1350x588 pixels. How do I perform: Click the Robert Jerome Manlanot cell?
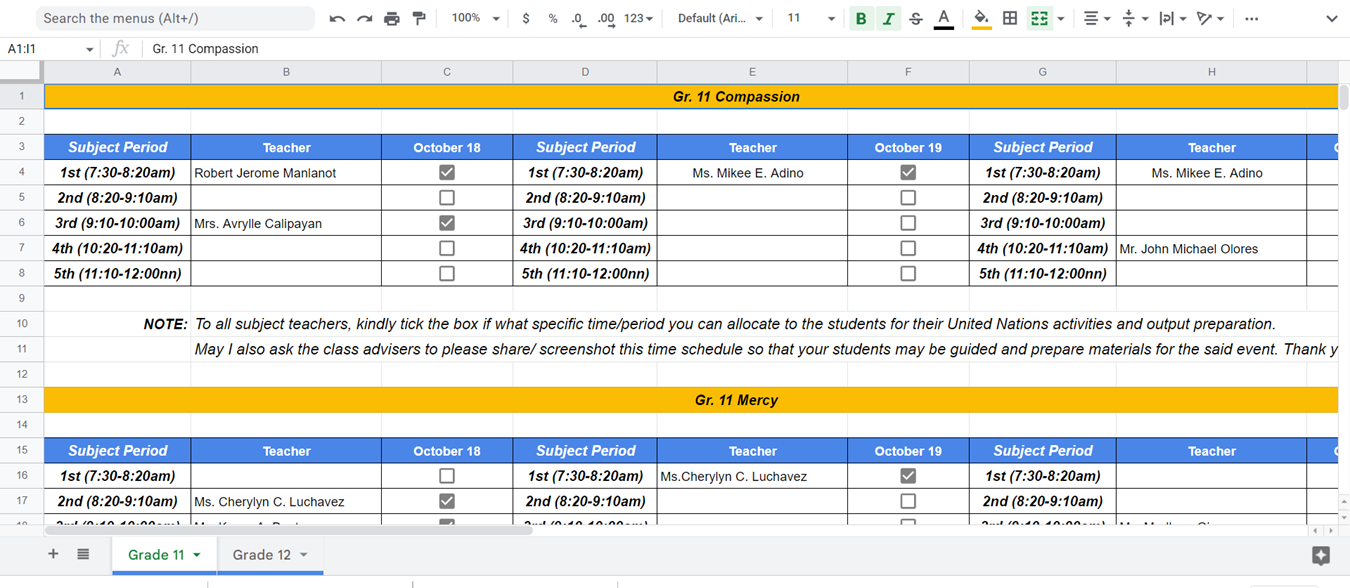pyautogui.click(x=286, y=173)
